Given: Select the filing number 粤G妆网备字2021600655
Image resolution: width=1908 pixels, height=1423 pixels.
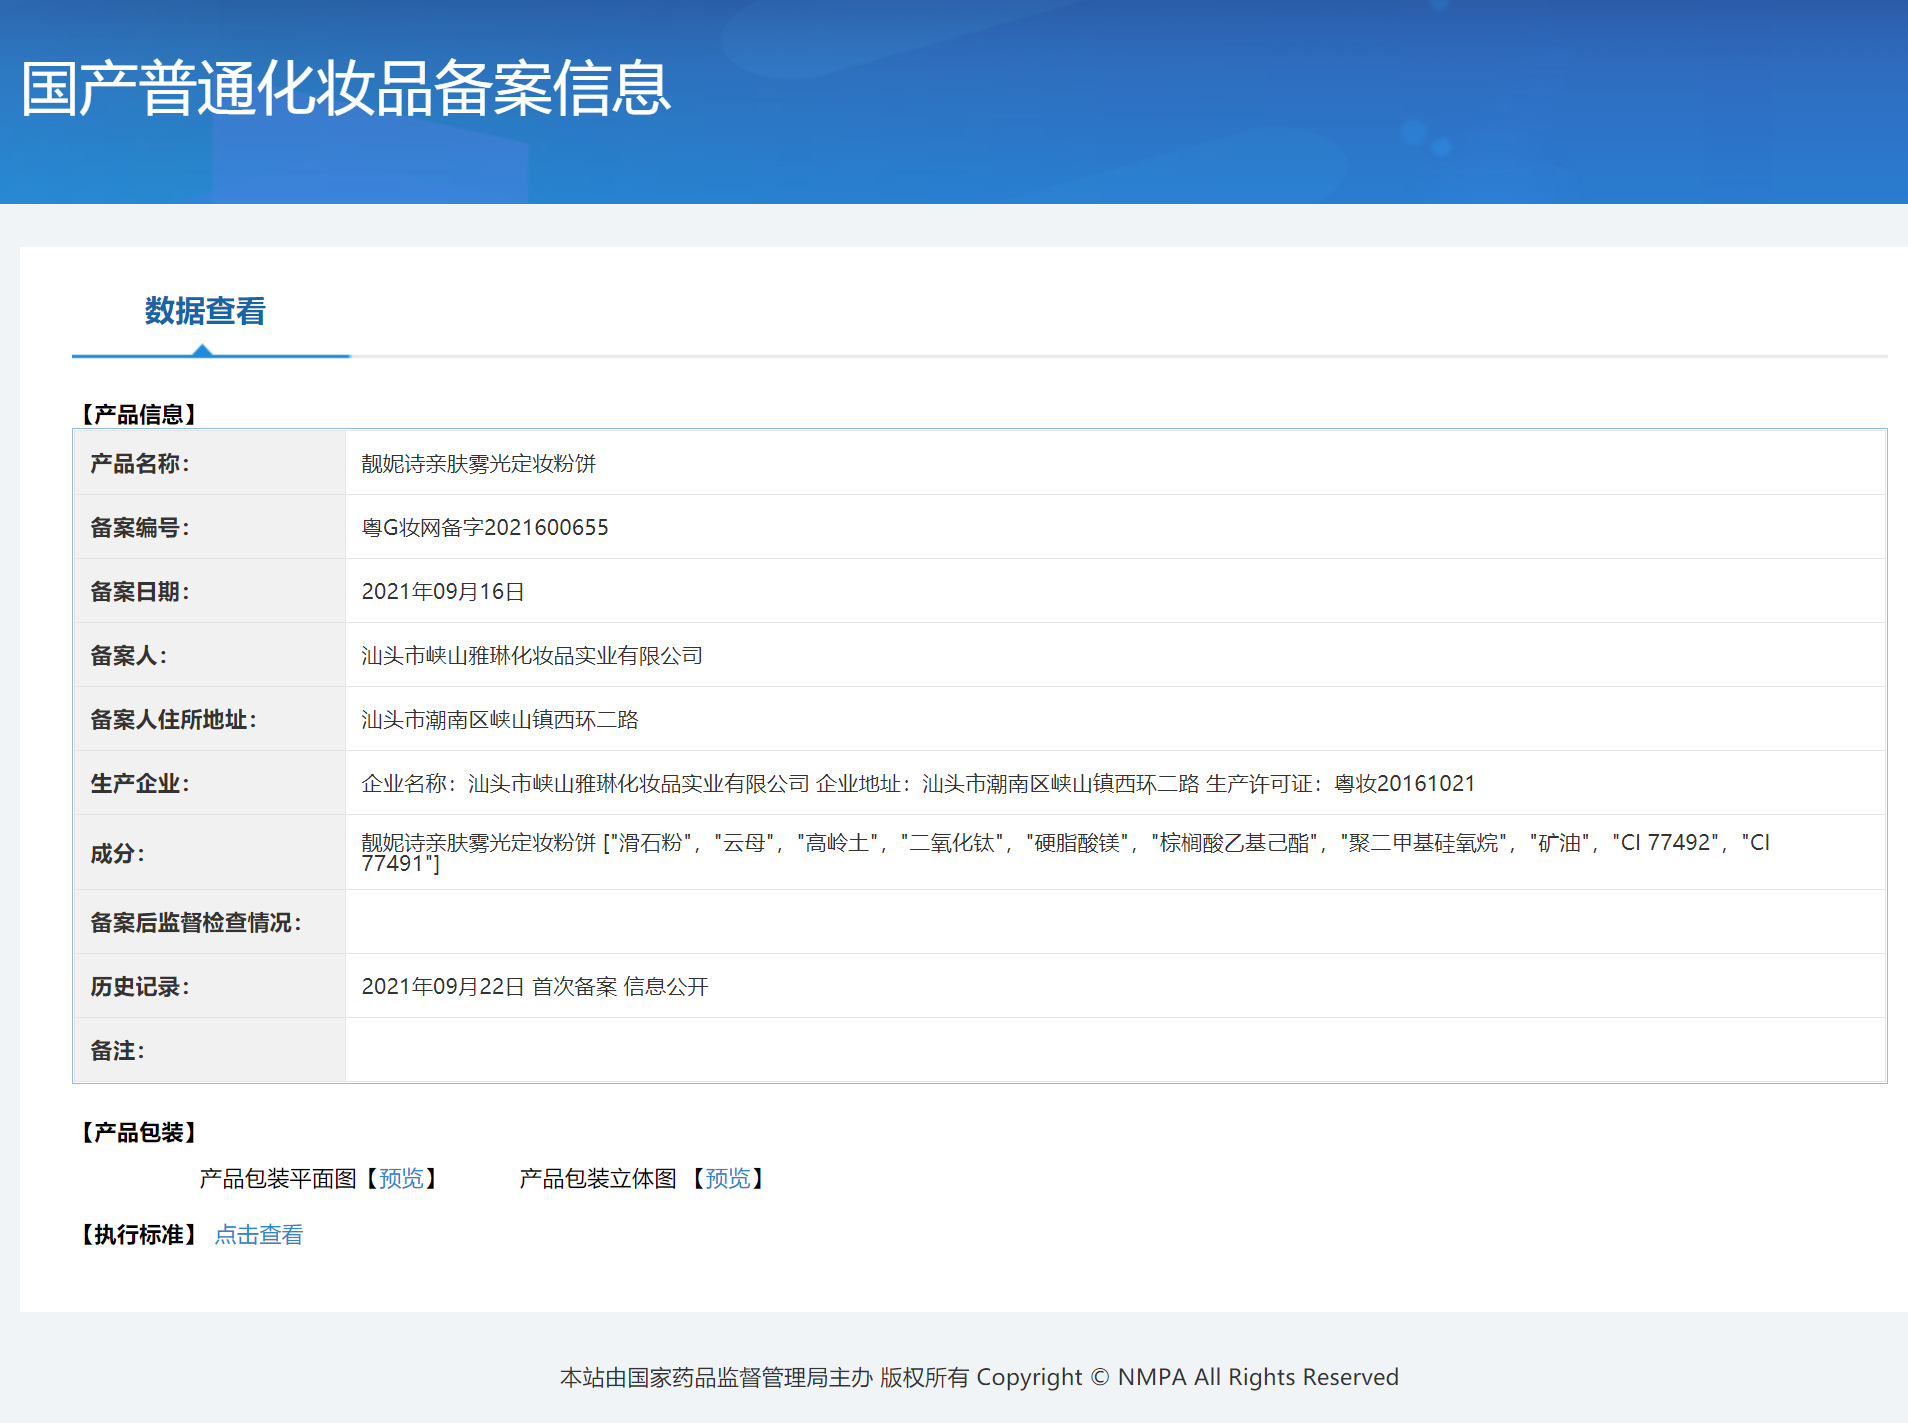Looking at the screenshot, I should point(485,528).
